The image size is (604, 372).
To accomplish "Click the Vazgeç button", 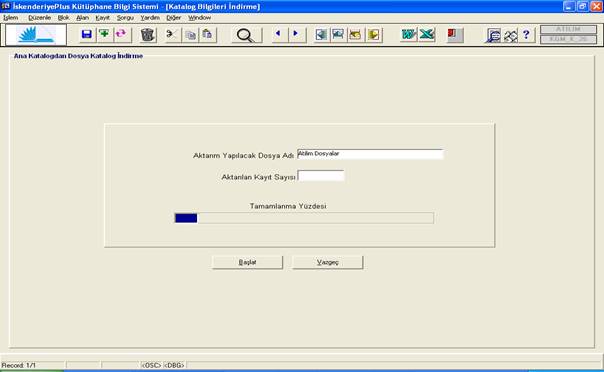I will pos(327,262).
